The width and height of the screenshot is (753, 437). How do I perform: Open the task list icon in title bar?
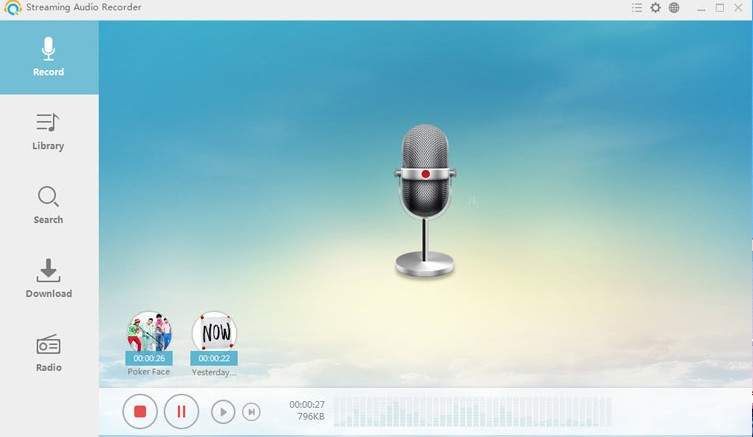point(637,8)
